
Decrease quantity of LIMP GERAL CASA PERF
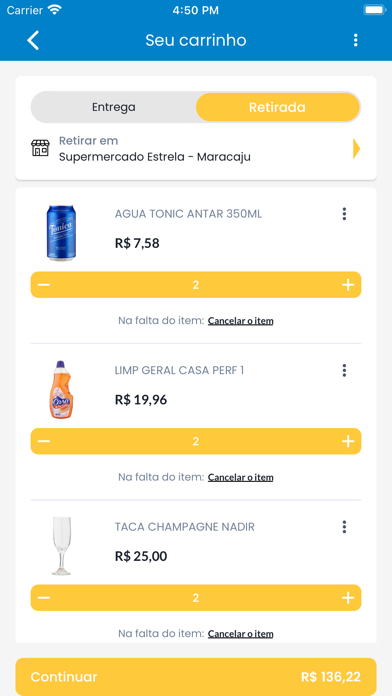click(x=44, y=441)
